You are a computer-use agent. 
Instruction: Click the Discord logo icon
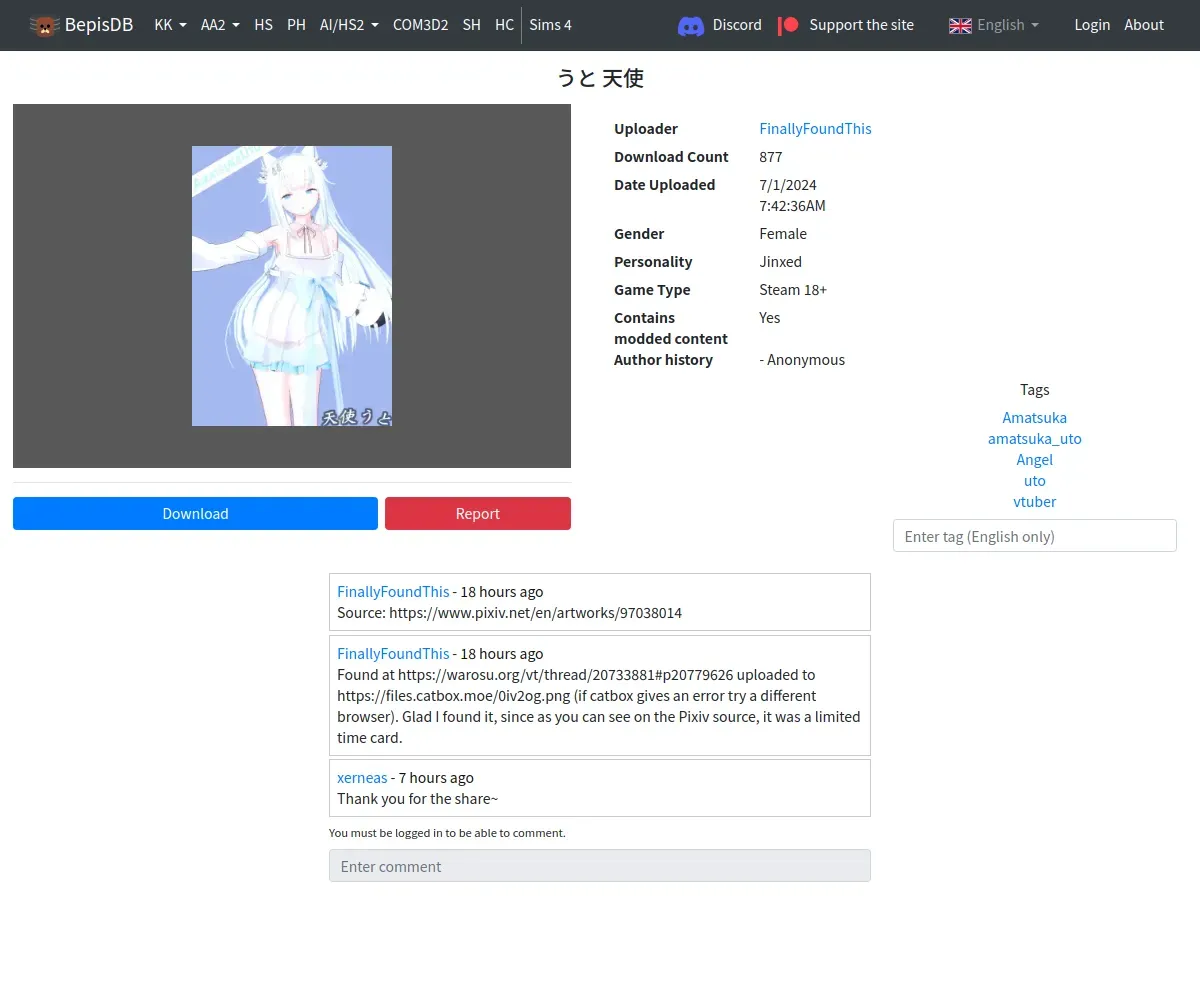691,25
